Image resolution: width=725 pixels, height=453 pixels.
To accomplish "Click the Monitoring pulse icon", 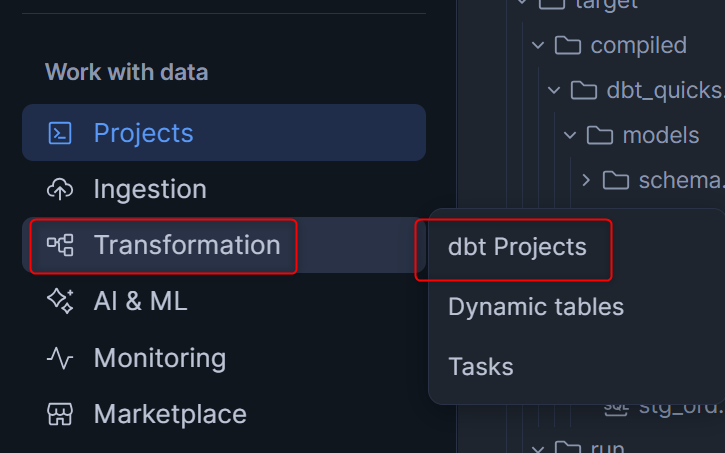I will tap(60, 357).
